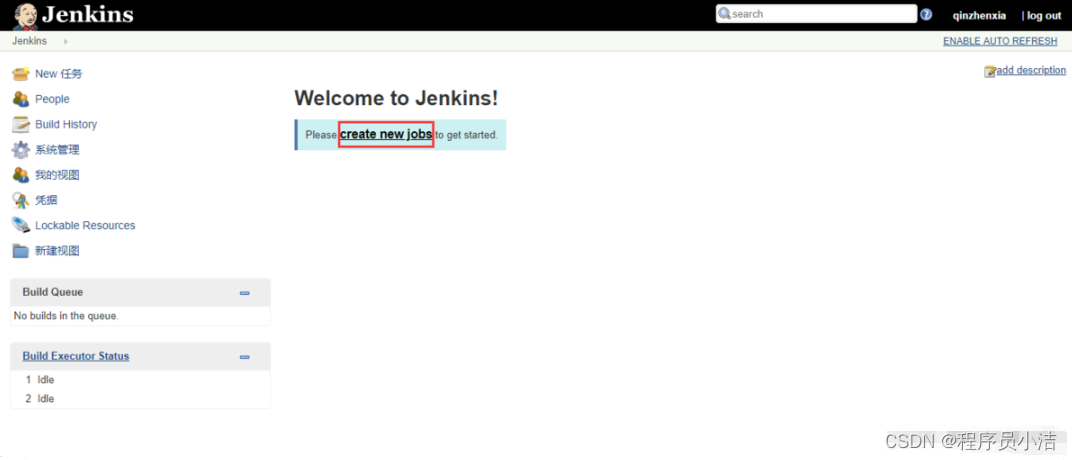Click the Build Queue heading text
Viewport: 1072px width, 460px height.
point(53,292)
